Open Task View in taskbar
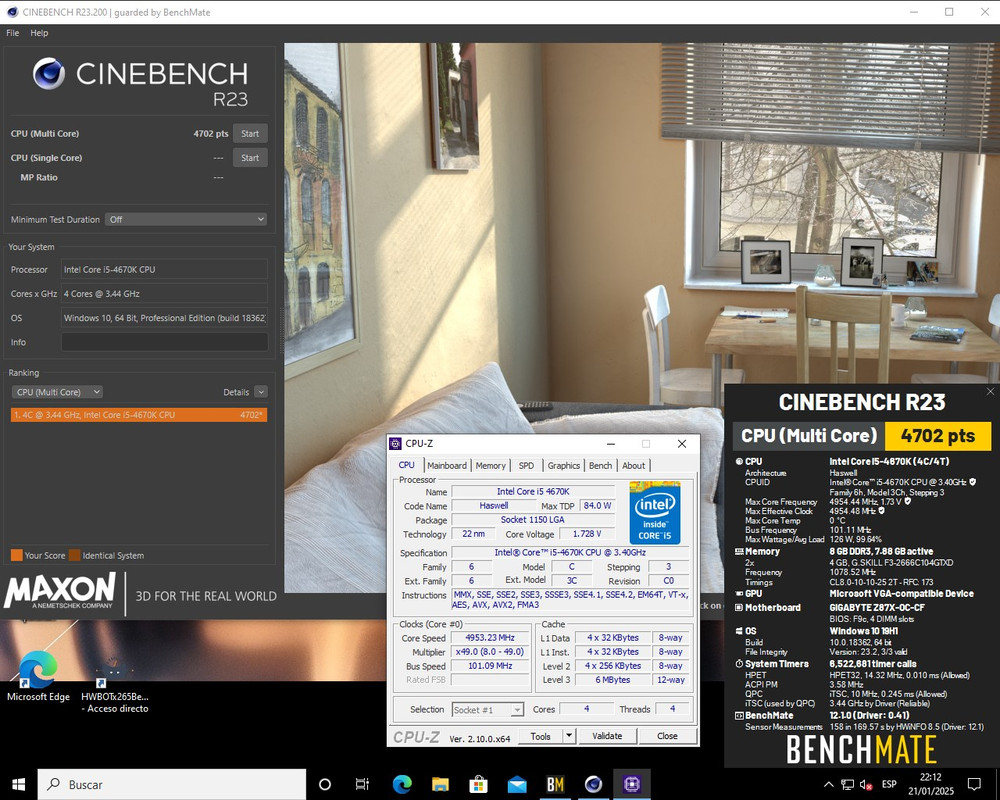1000x800 pixels. pyautogui.click(x=362, y=784)
